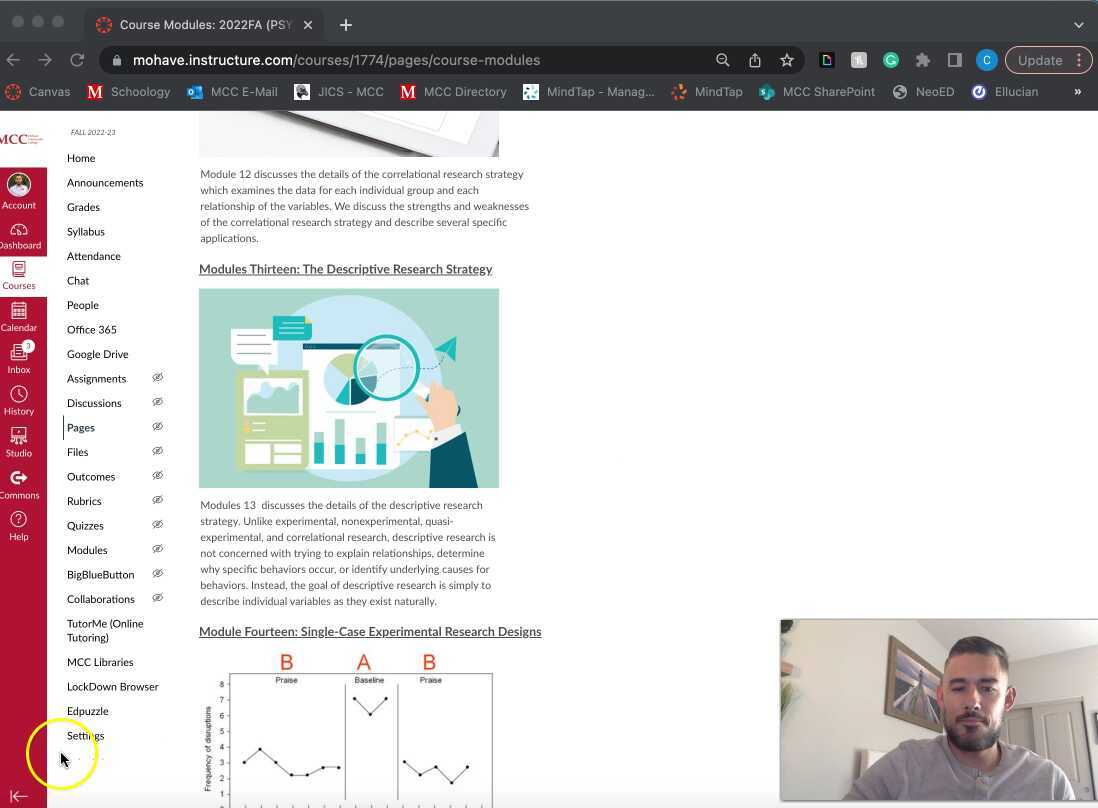Open the Canvas Dashboard from the sidebar
This screenshot has height=808, width=1098.
19,233
